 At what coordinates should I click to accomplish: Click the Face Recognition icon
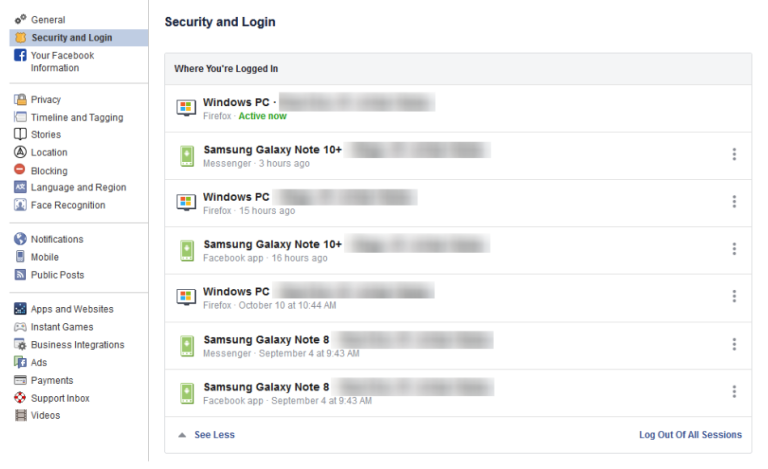(x=20, y=205)
